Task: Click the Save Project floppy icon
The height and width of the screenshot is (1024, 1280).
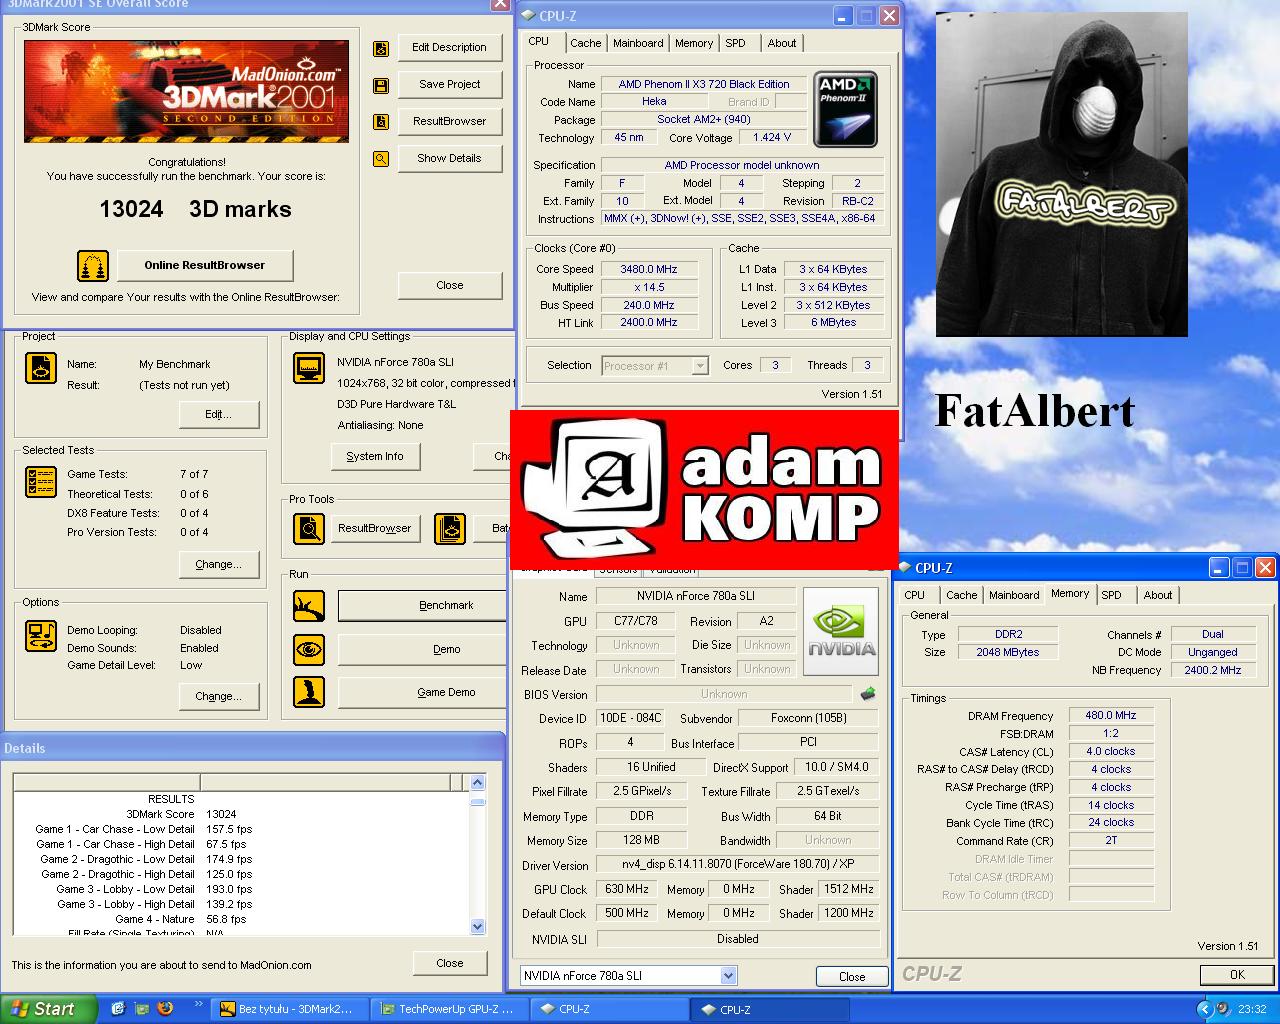Action: click(x=381, y=85)
